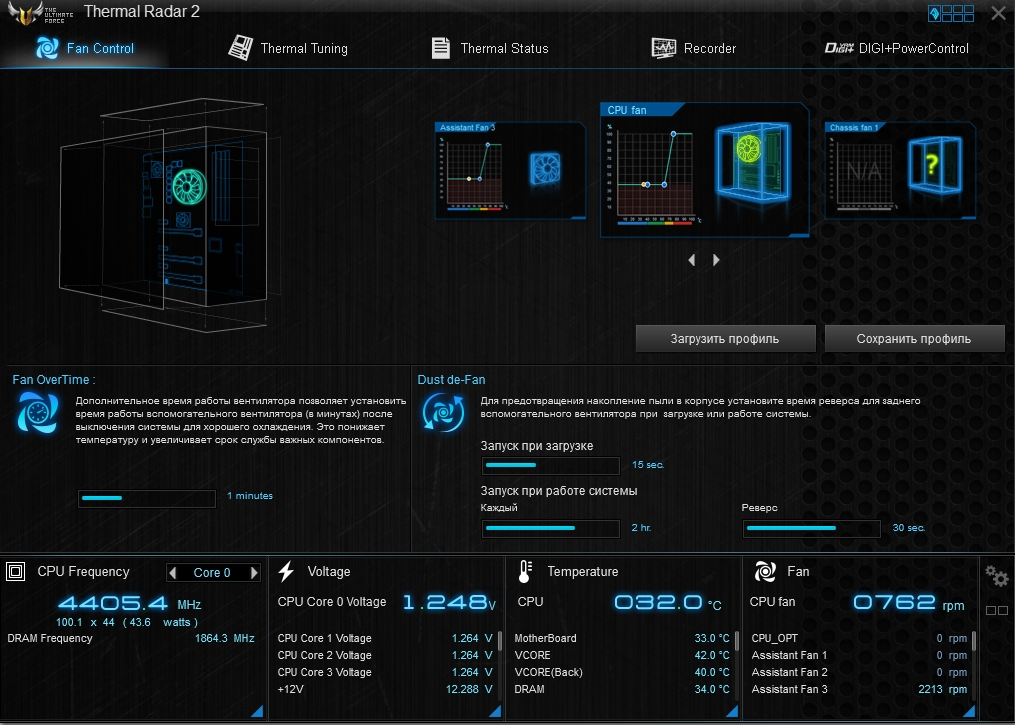Click the yellow question mark on Chassis fan 1
The height and width of the screenshot is (725, 1015).
pos(931,164)
